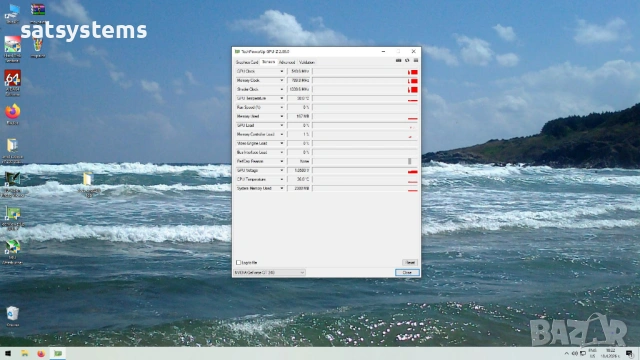This screenshot has height=360, width=640.
Task: Open the GPU Load sensor dropdown arrow
Action: pyautogui.click(x=281, y=125)
